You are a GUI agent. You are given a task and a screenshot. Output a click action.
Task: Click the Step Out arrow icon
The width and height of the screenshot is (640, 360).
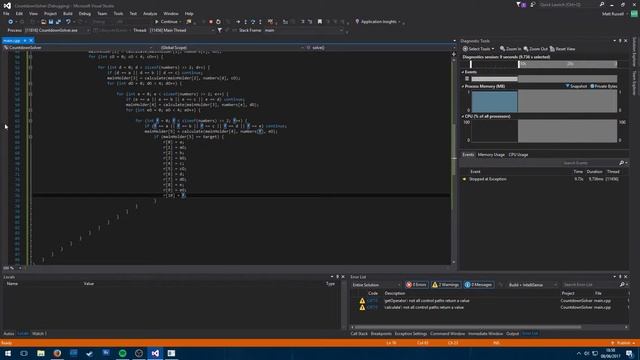pyautogui.click(x=260, y=22)
